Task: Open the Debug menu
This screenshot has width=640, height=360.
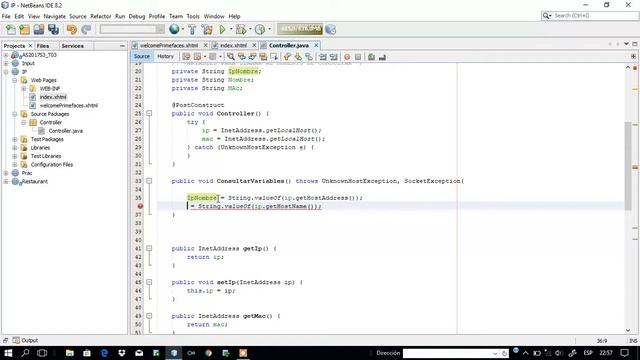Action: (137, 16)
